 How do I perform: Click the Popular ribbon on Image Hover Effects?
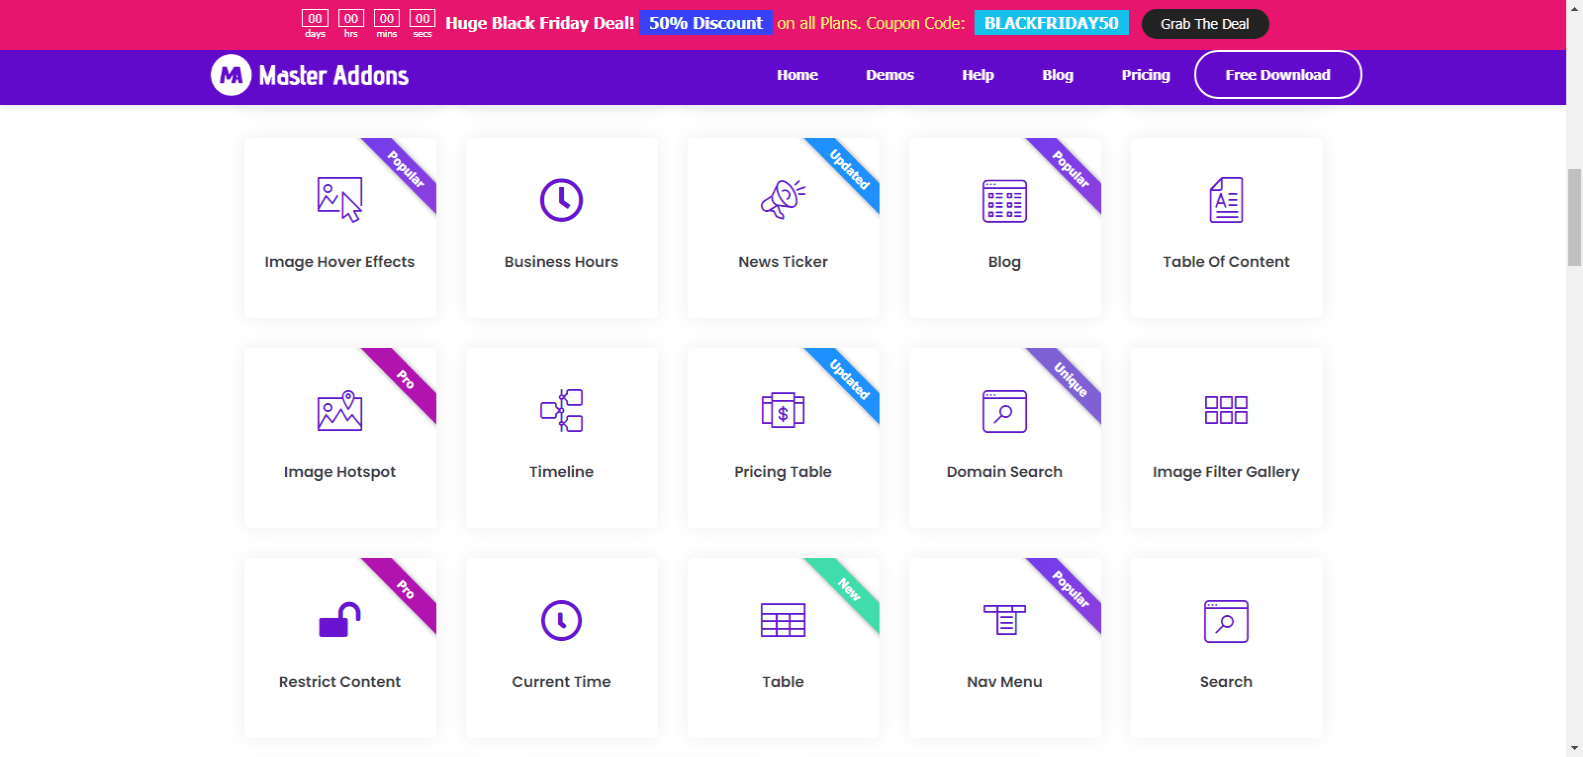[x=405, y=169]
